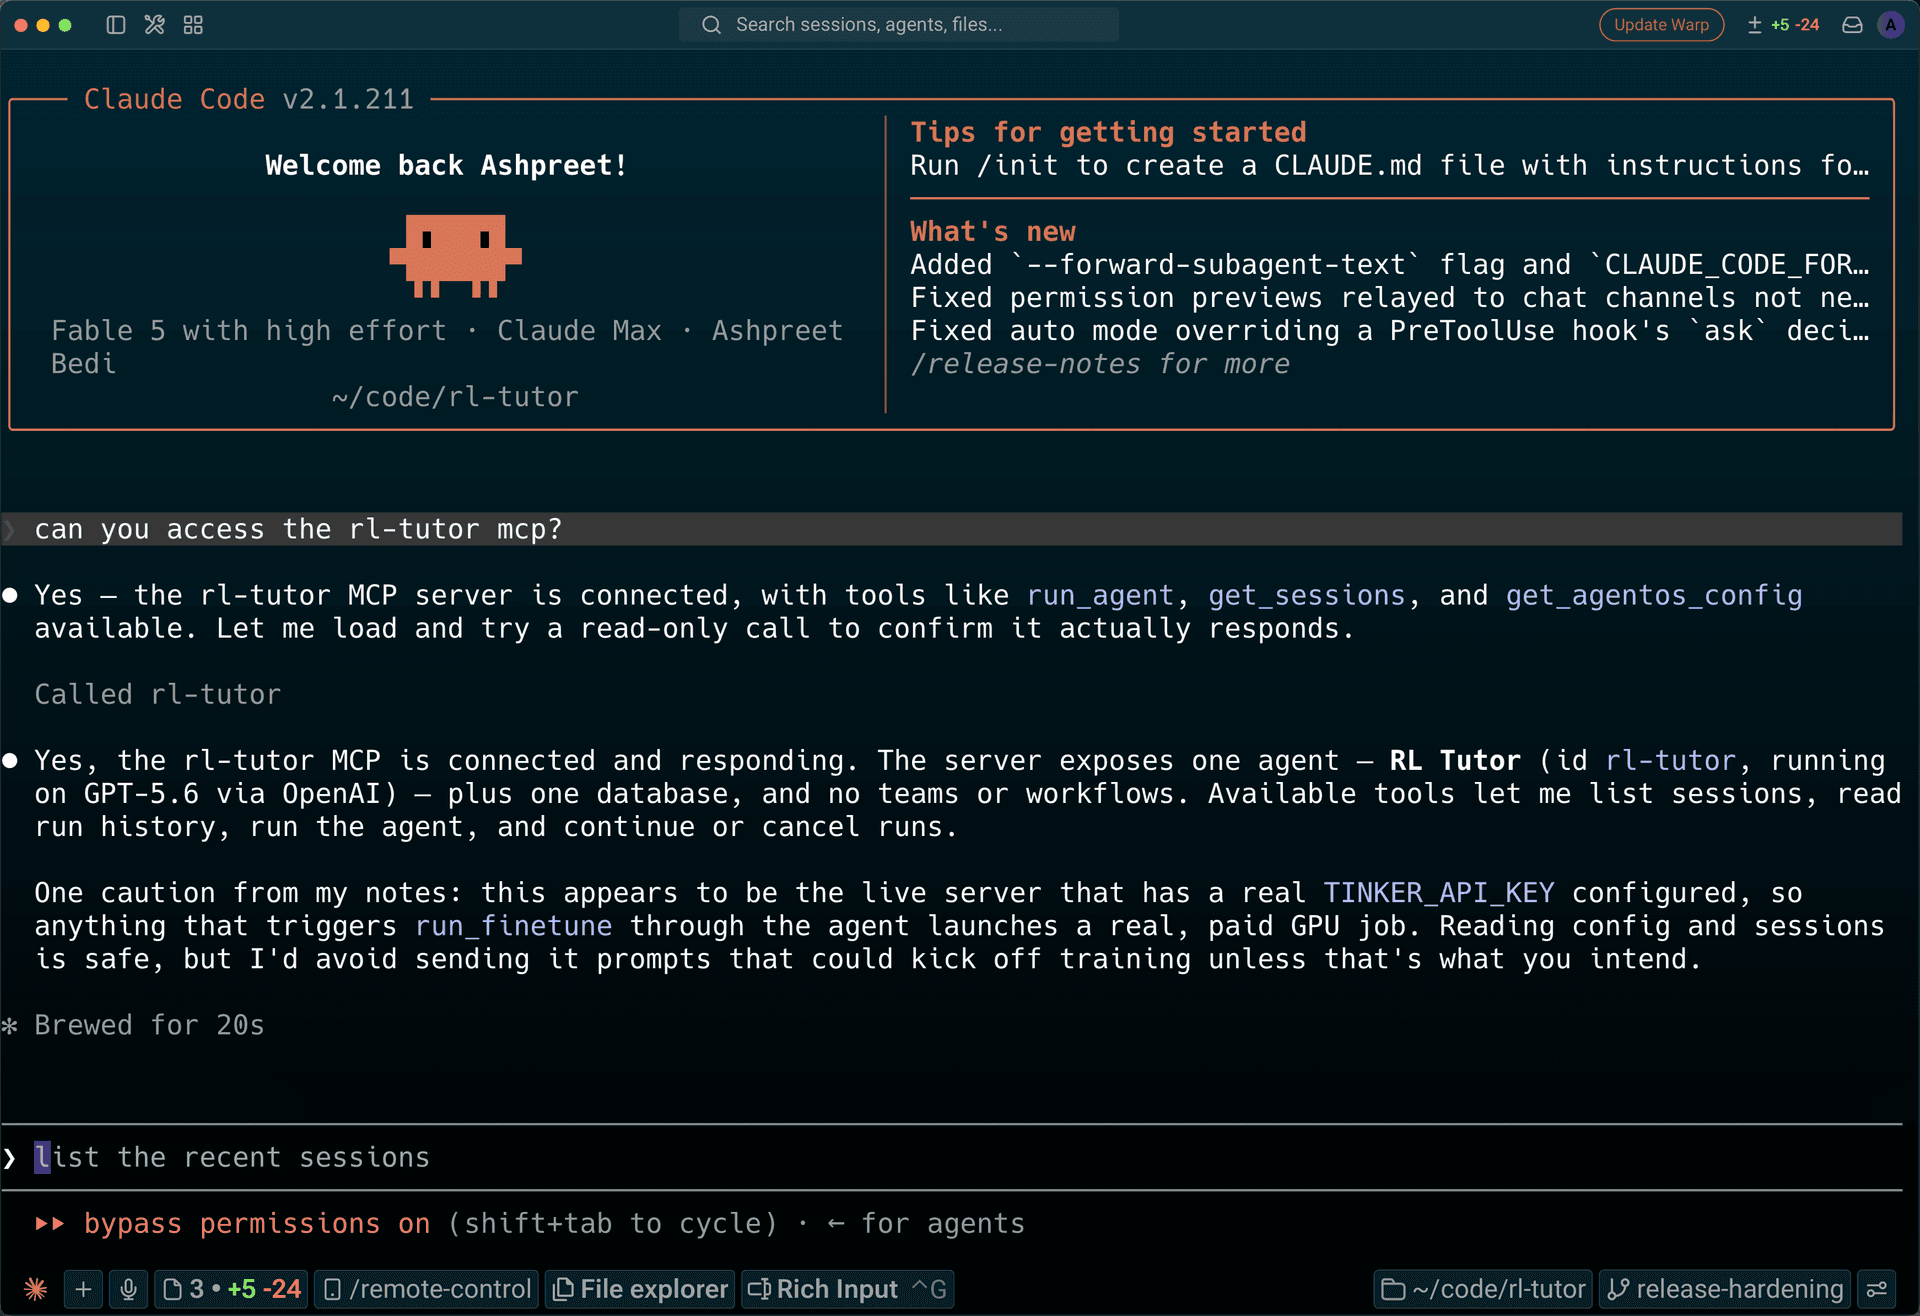The height and width of the screenshot is (1316, 1920).
Task: Click the 'Tips for getting started' heading
Action: 1108,132
